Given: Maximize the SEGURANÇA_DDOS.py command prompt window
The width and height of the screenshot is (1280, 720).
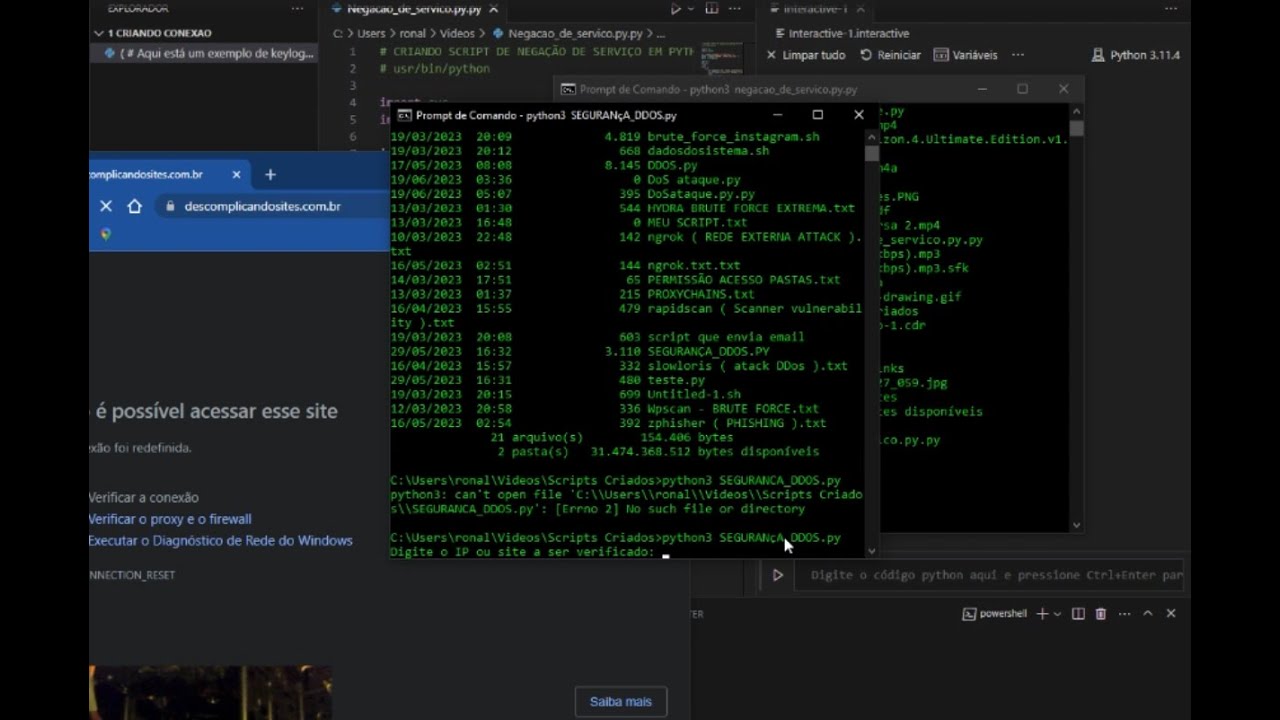Looking at the screenshot, I should 817,115.
